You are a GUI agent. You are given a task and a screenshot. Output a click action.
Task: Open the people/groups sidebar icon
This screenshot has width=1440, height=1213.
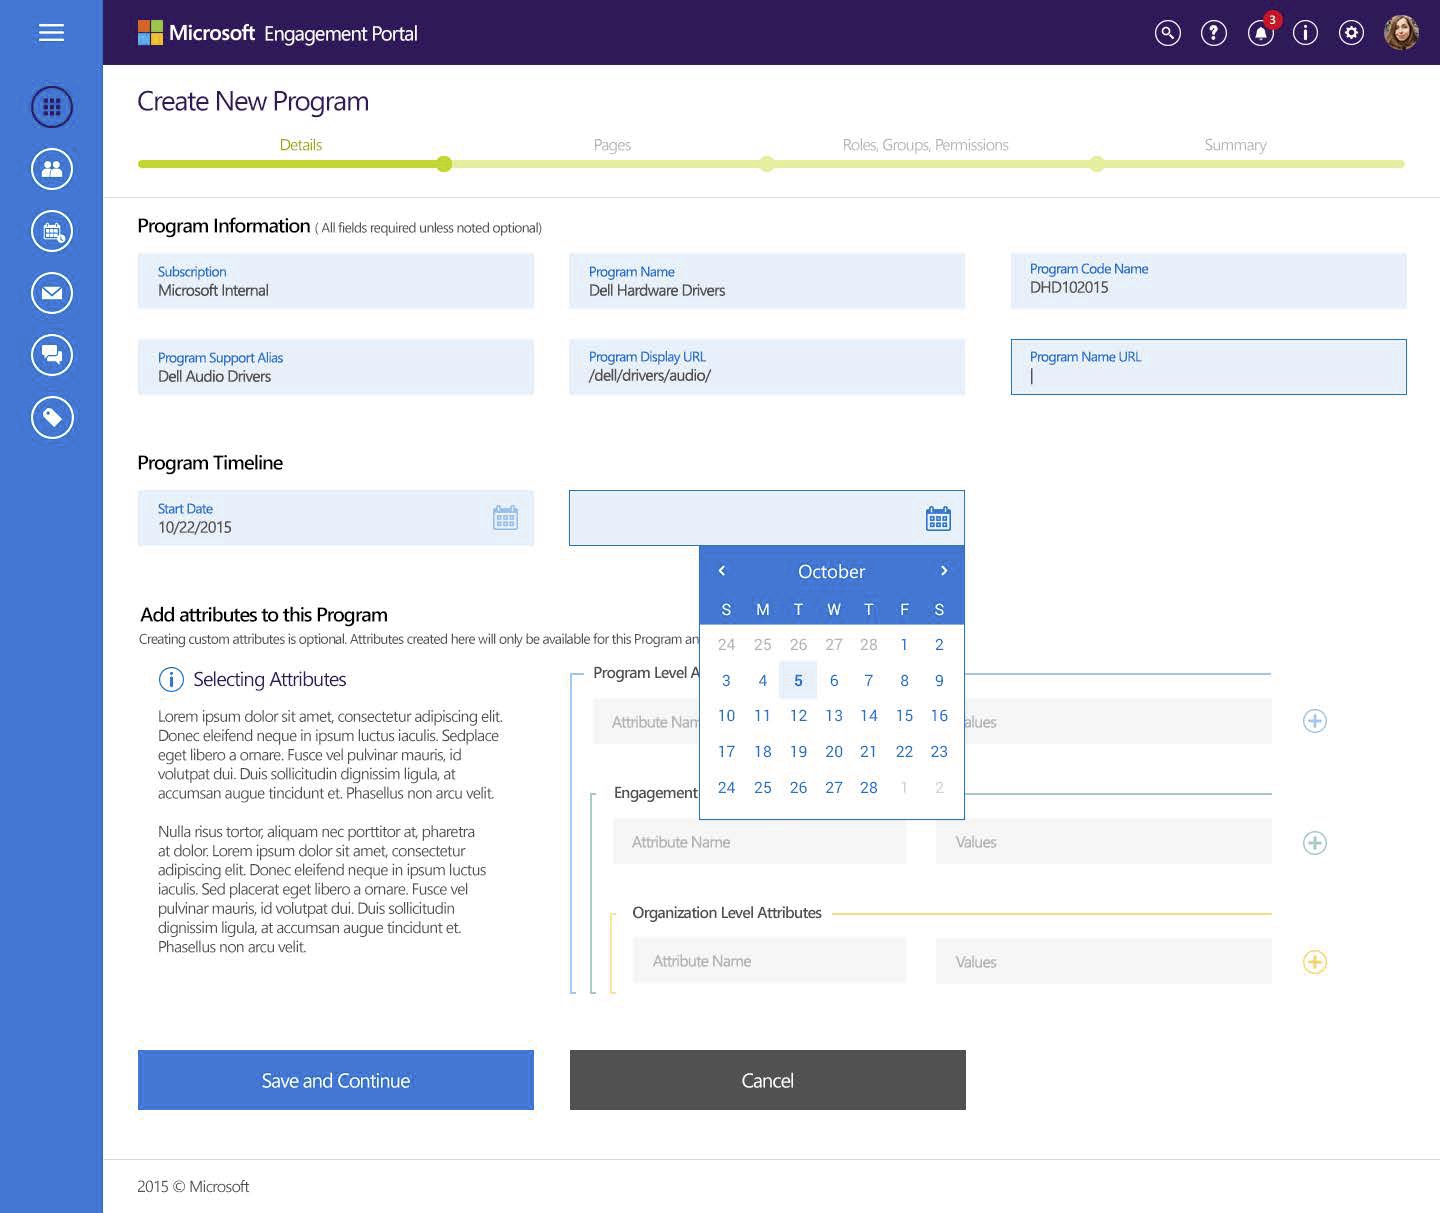(x=52, y=169)
